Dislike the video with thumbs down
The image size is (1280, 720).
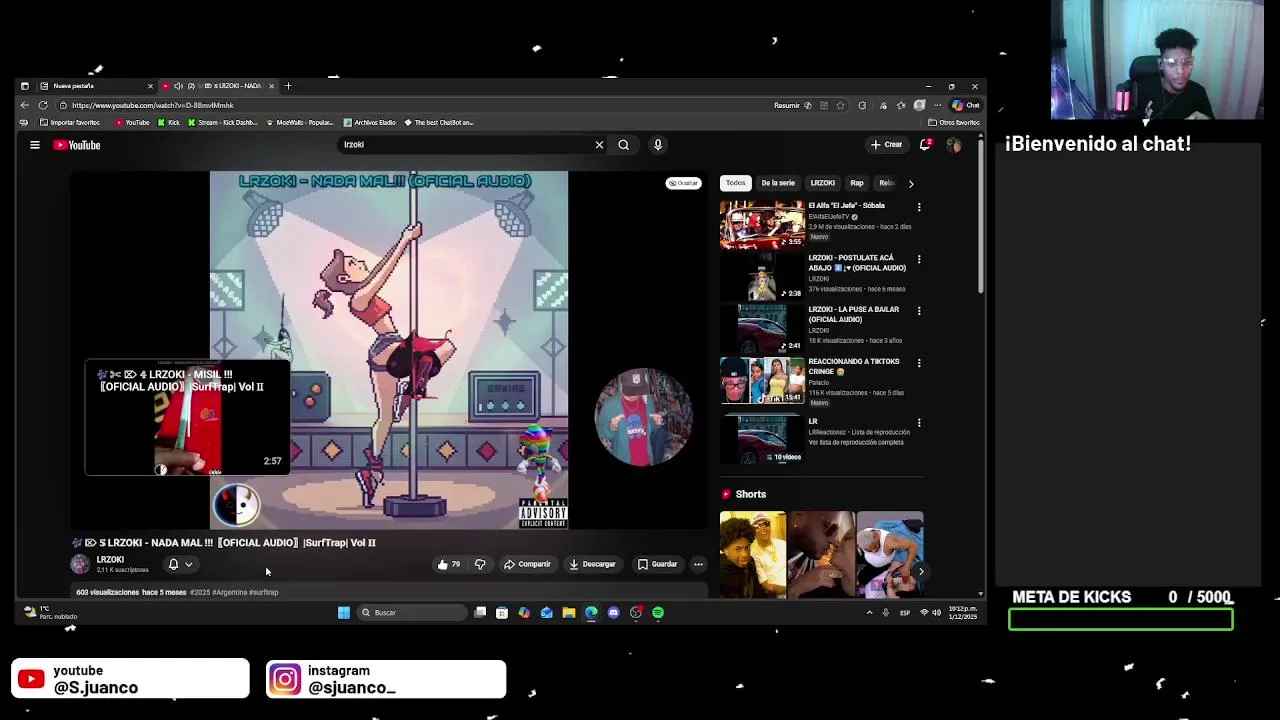480,564
